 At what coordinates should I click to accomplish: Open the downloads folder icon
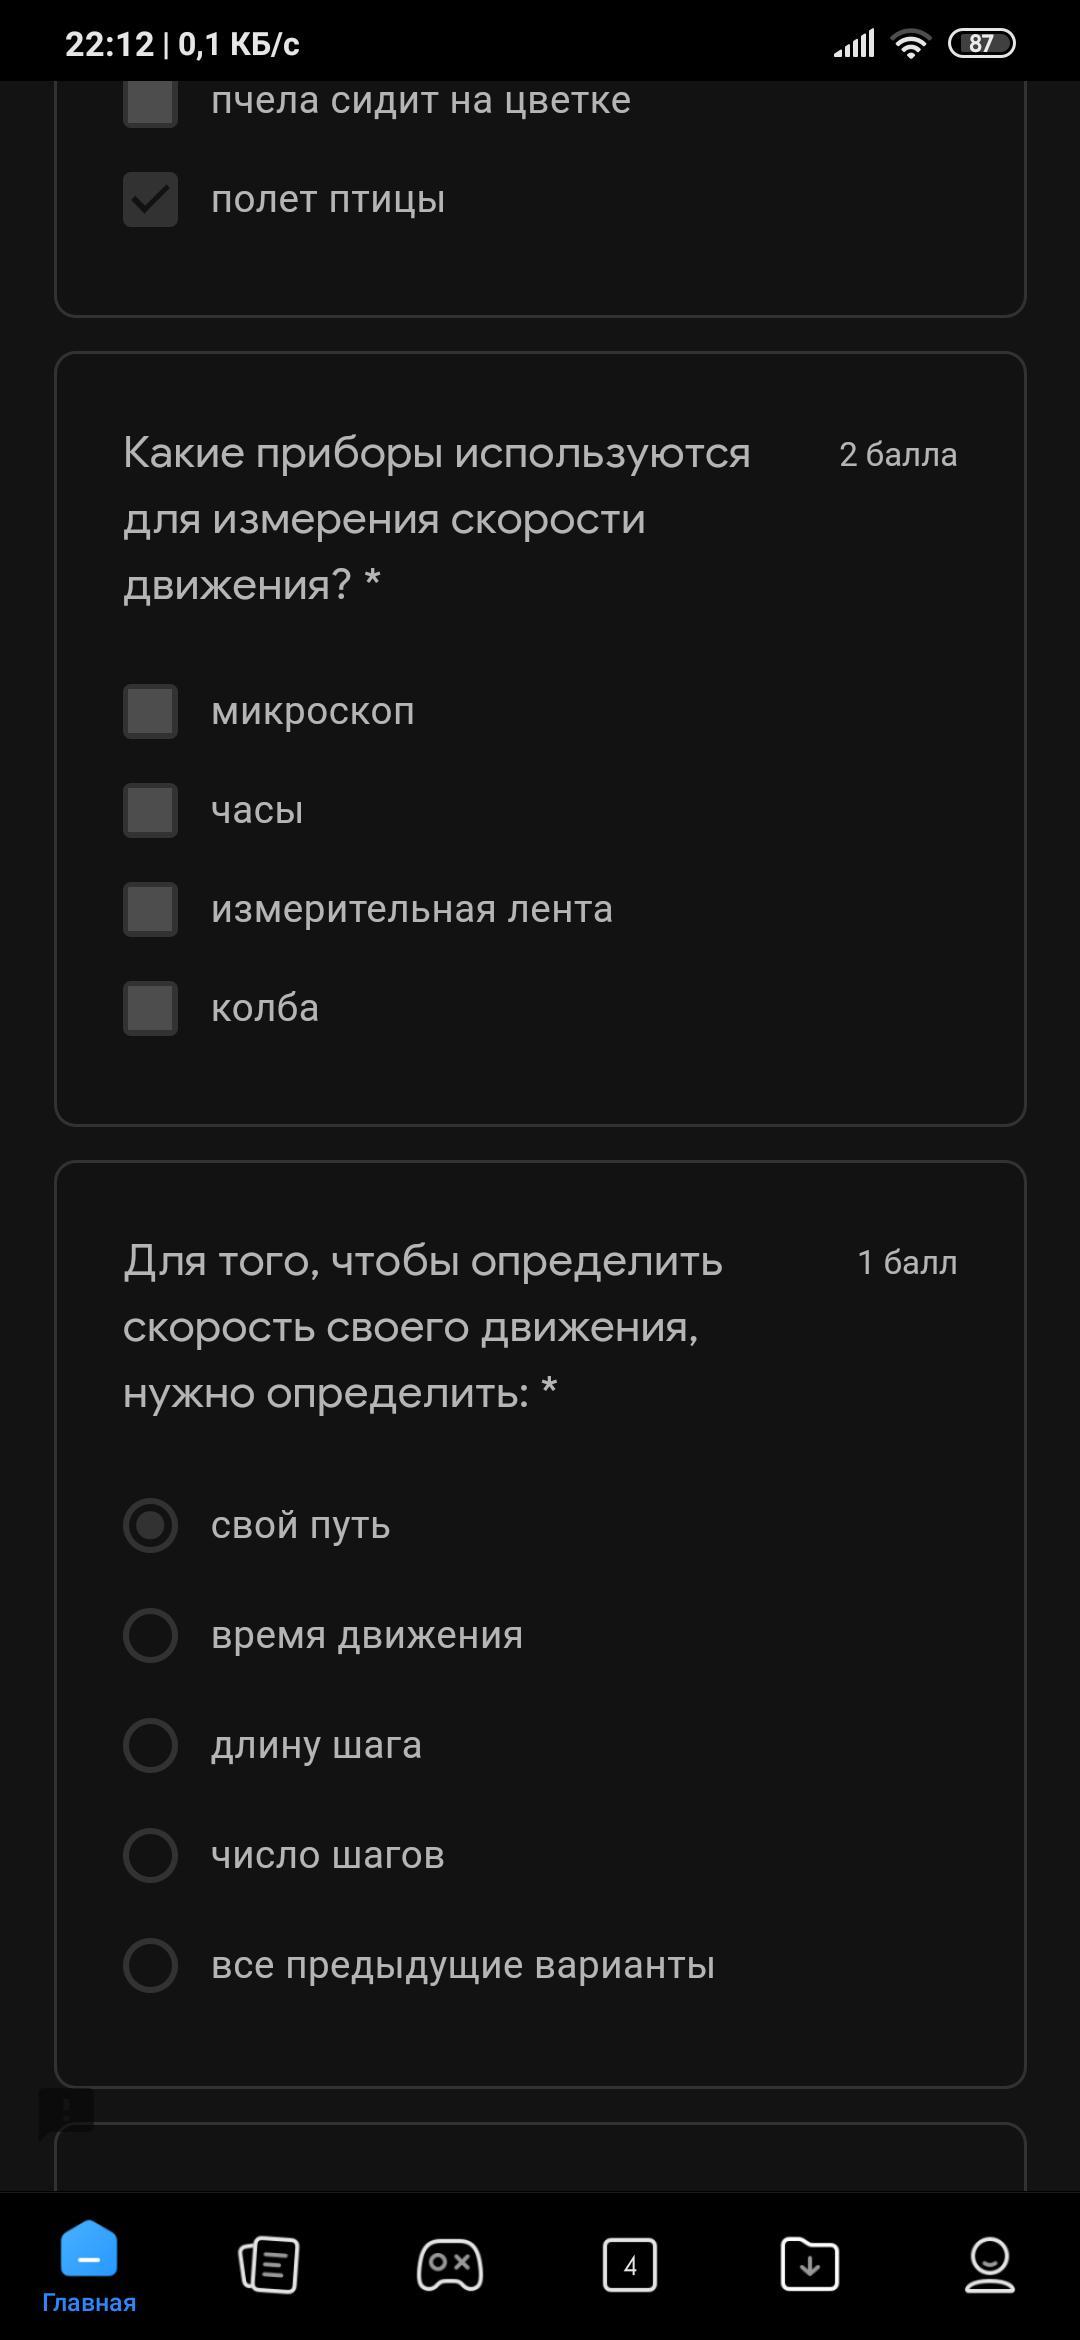[810, 2264]
